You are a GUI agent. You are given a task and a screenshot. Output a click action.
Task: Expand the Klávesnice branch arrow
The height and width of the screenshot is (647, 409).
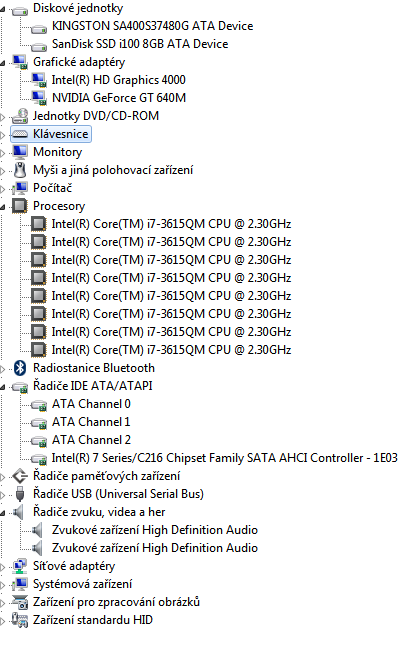(2, 135)
